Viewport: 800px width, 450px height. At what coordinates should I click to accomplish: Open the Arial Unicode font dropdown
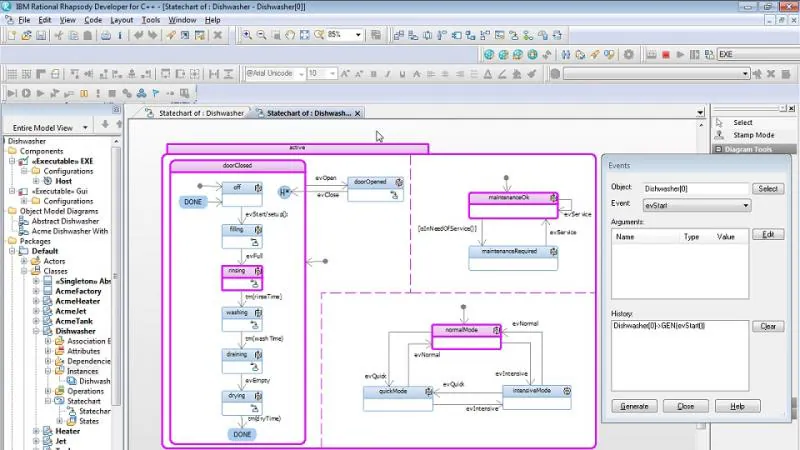[x=301, y=74]
